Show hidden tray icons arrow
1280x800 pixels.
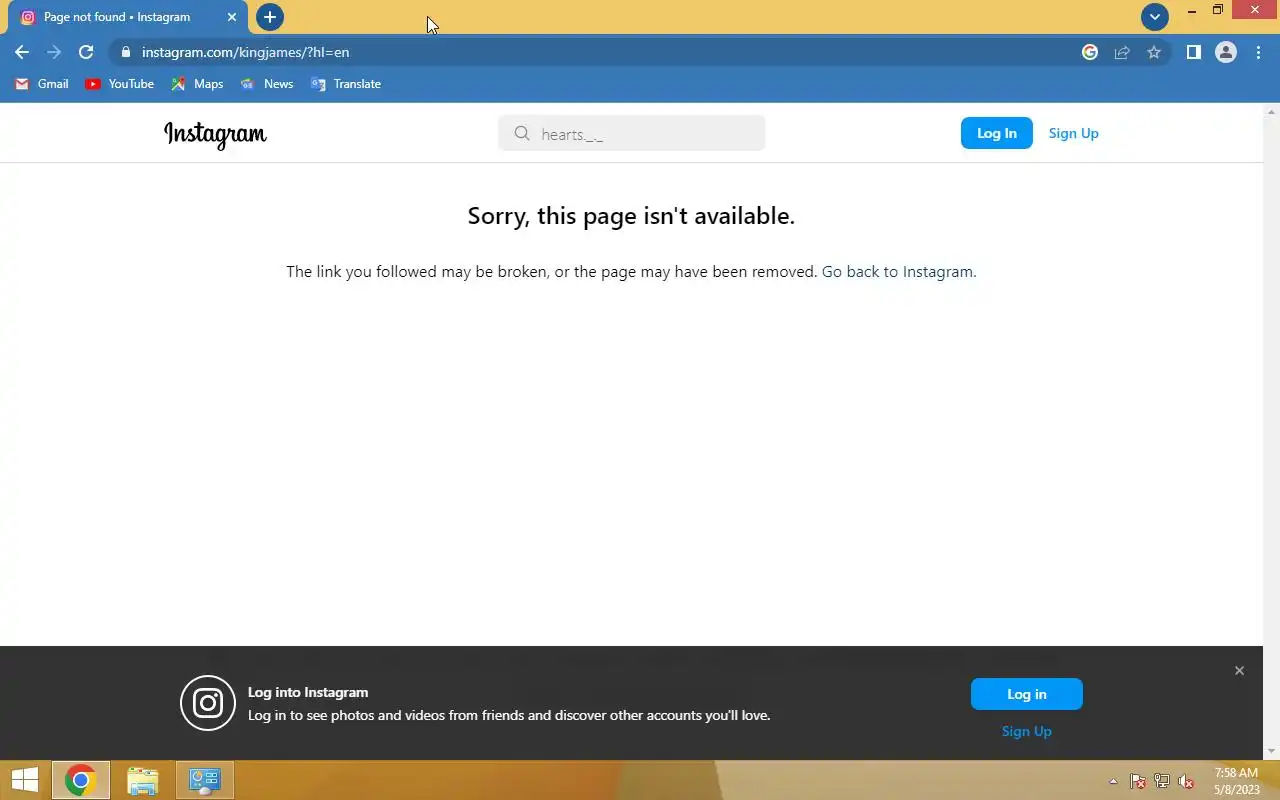point(1113,782)
